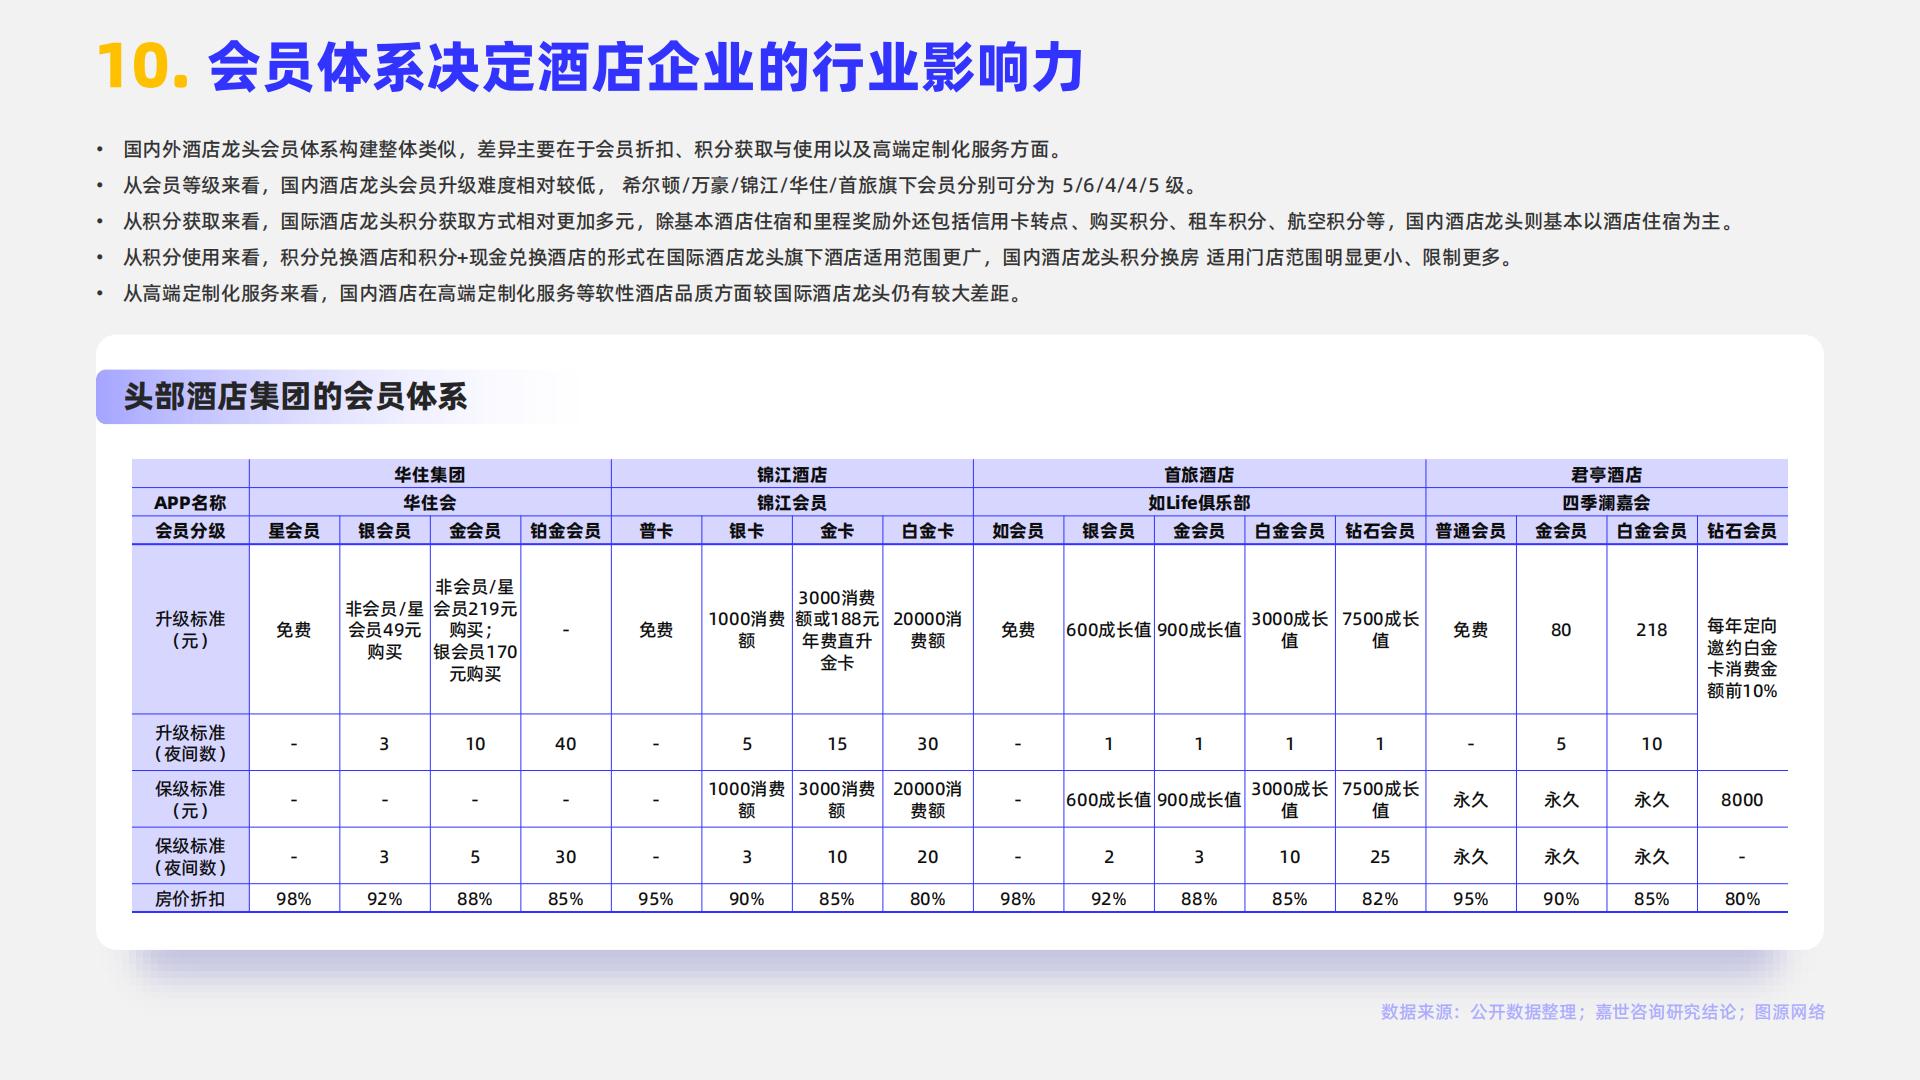The height and width of the screenshot is (1080, 1920).
Task: Click the bullet starting 国内外酒店龙头会员体系构建整体类似
Action: [x=594, y=149]
